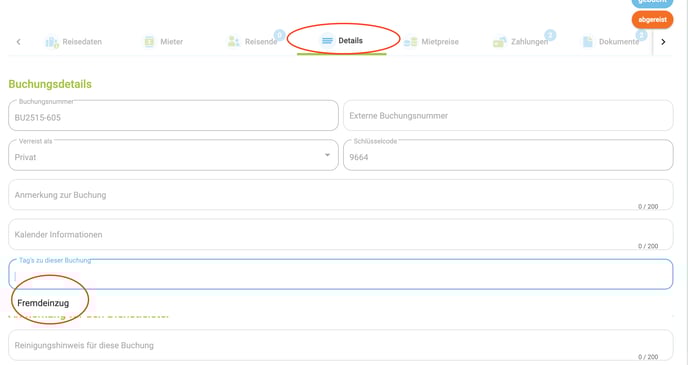
Task: Click the Dokumente count badge
Action: [x=641, y=35]
